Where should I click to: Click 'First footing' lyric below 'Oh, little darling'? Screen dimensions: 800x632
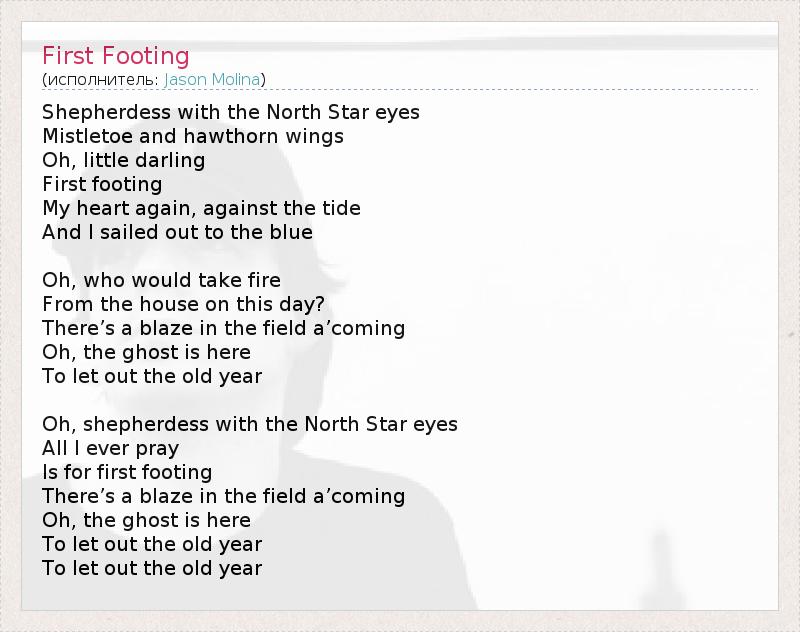[102, 184]
